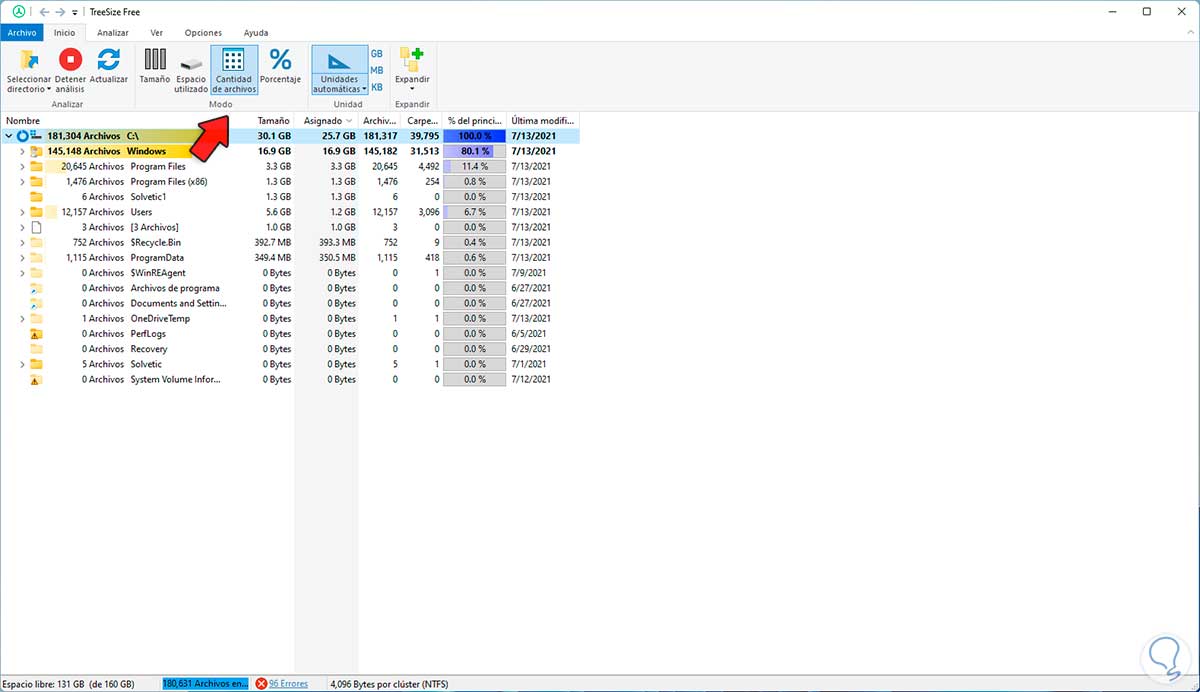The image size is (1200, 692).
Task: Click the System Volume Information warning icon
Action: [x=37, y=379]
